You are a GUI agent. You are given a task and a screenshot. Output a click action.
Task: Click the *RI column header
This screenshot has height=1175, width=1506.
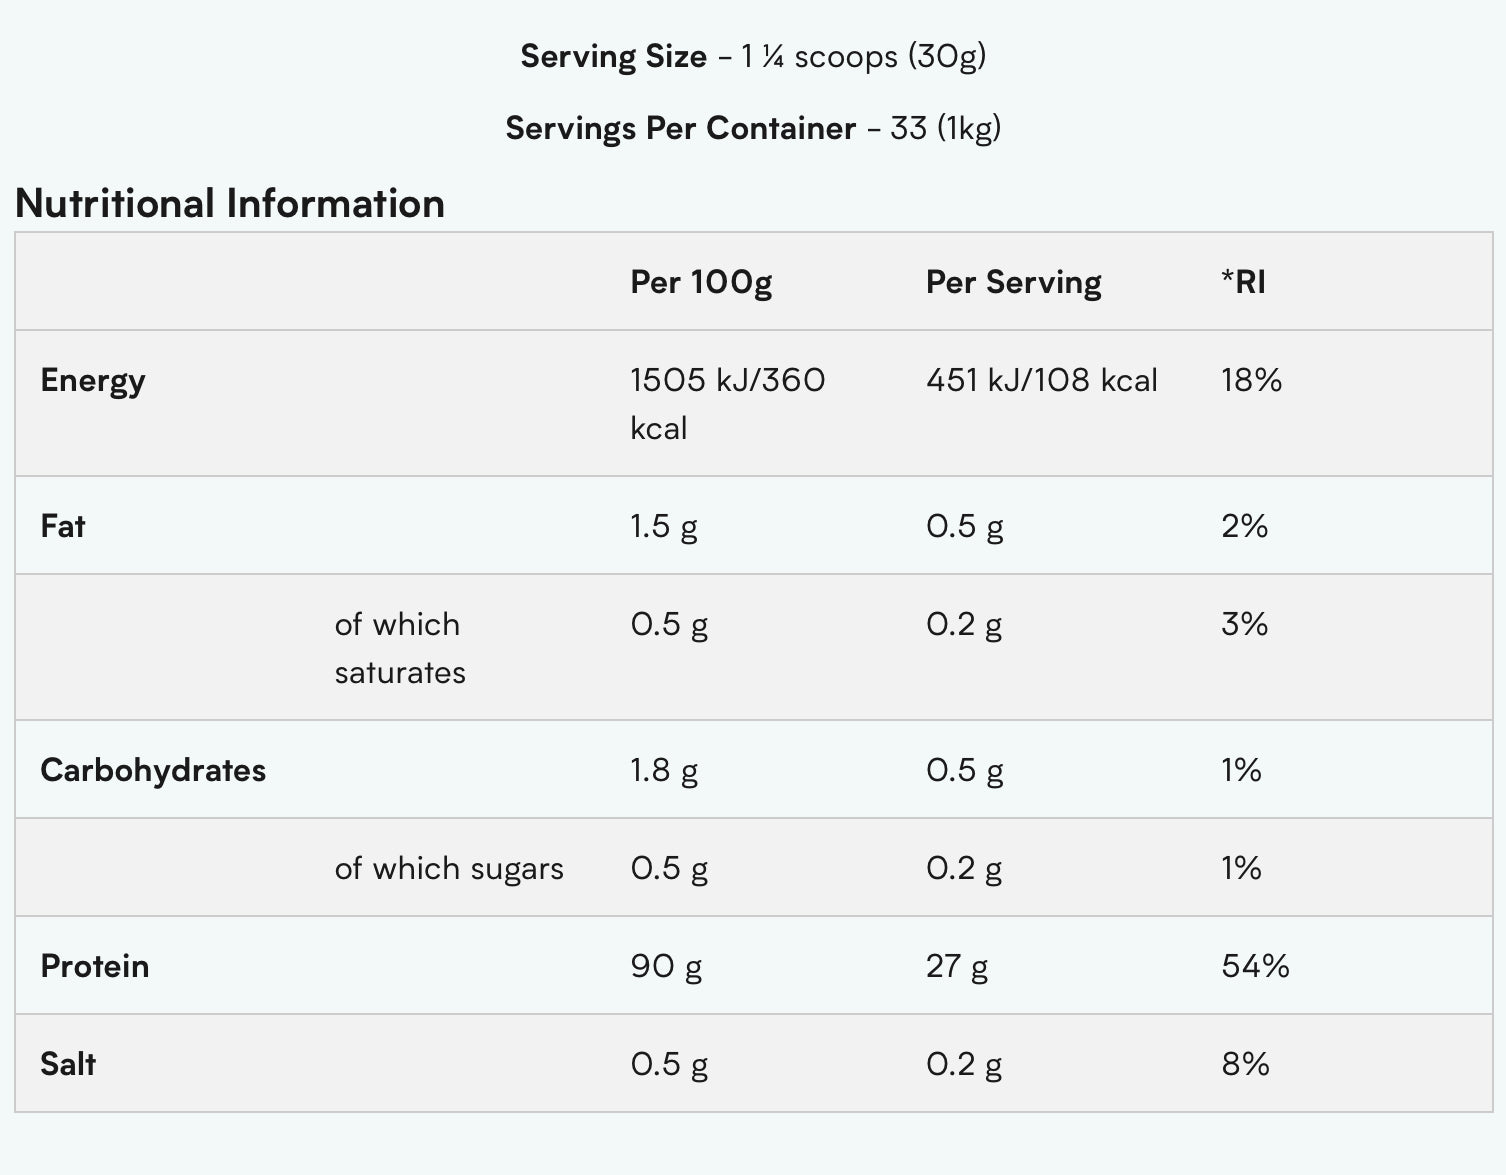tap(1243, 282)
